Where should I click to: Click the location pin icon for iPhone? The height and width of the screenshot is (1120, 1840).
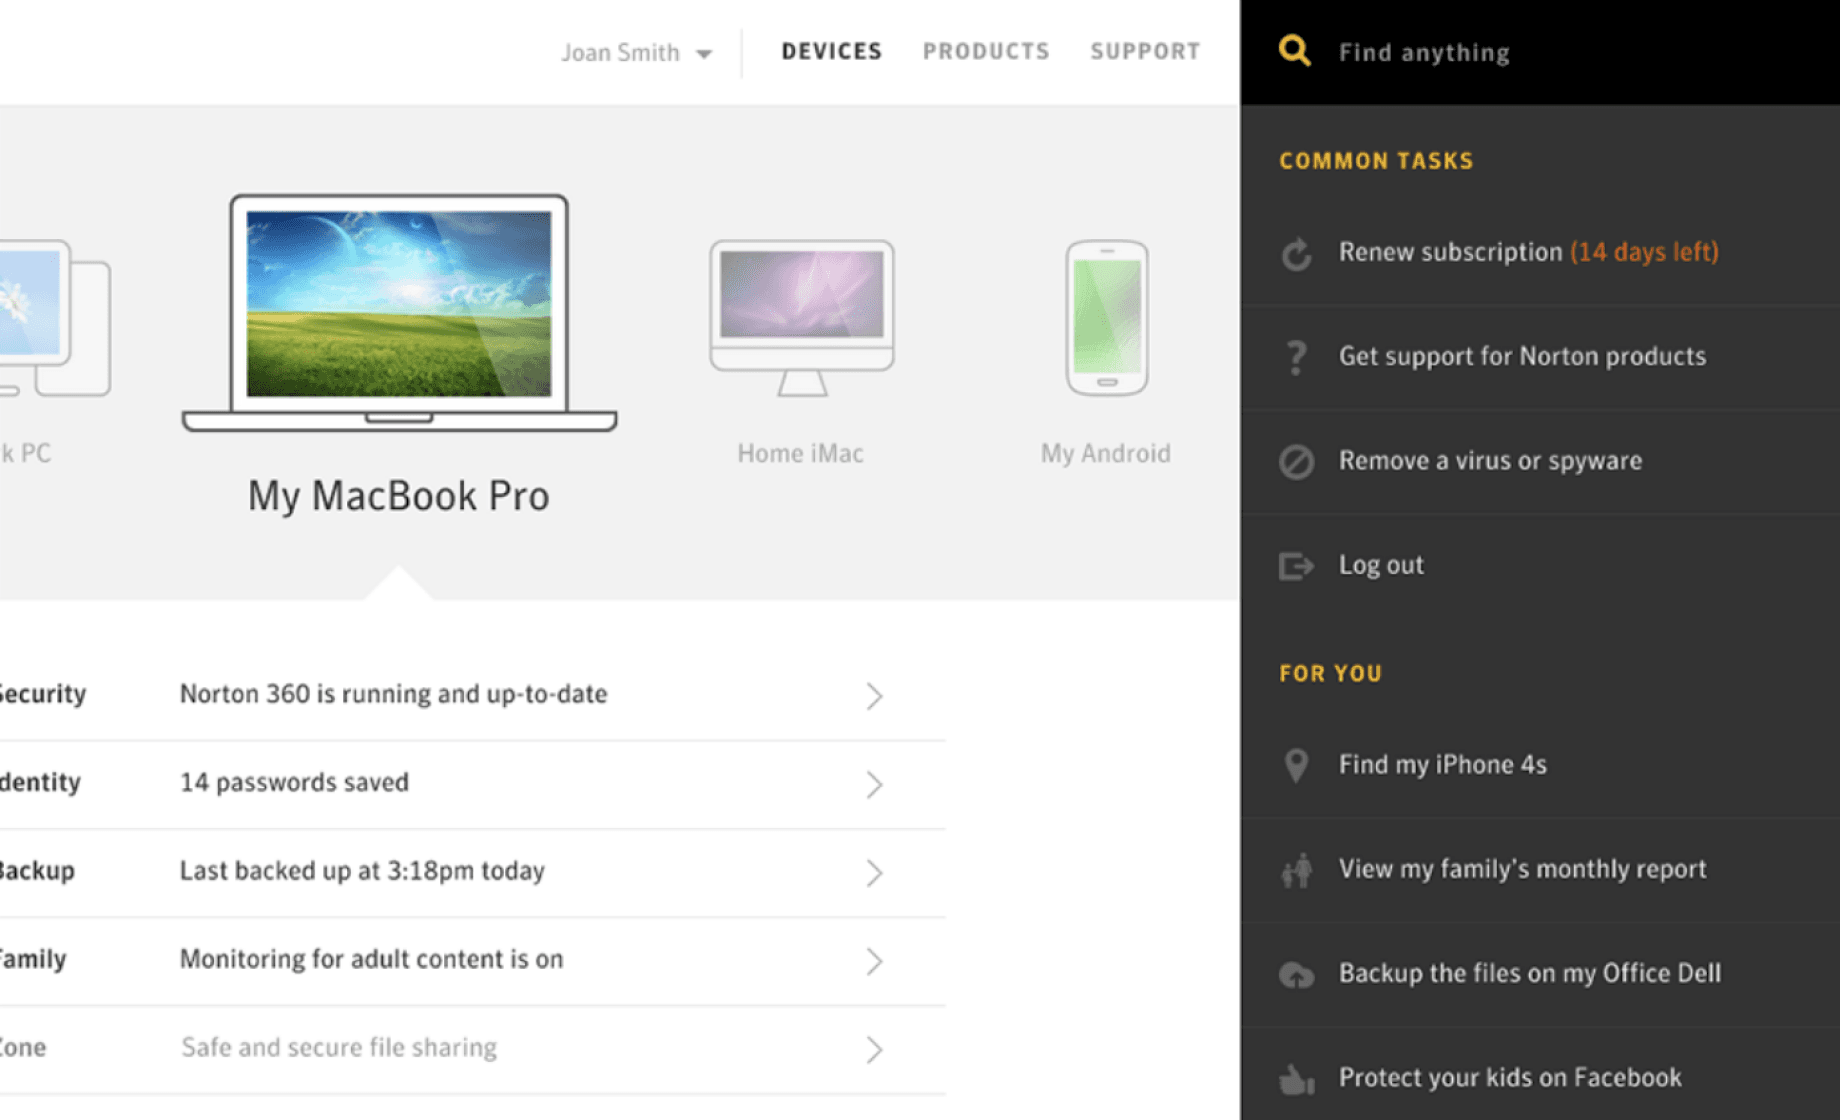point(1296,766)
